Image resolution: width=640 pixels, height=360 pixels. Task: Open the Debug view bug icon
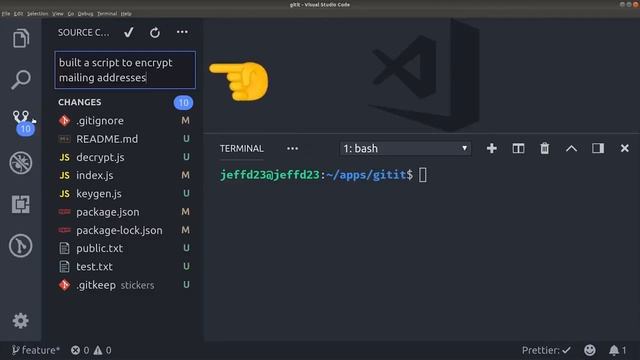[x=21, y=163]
